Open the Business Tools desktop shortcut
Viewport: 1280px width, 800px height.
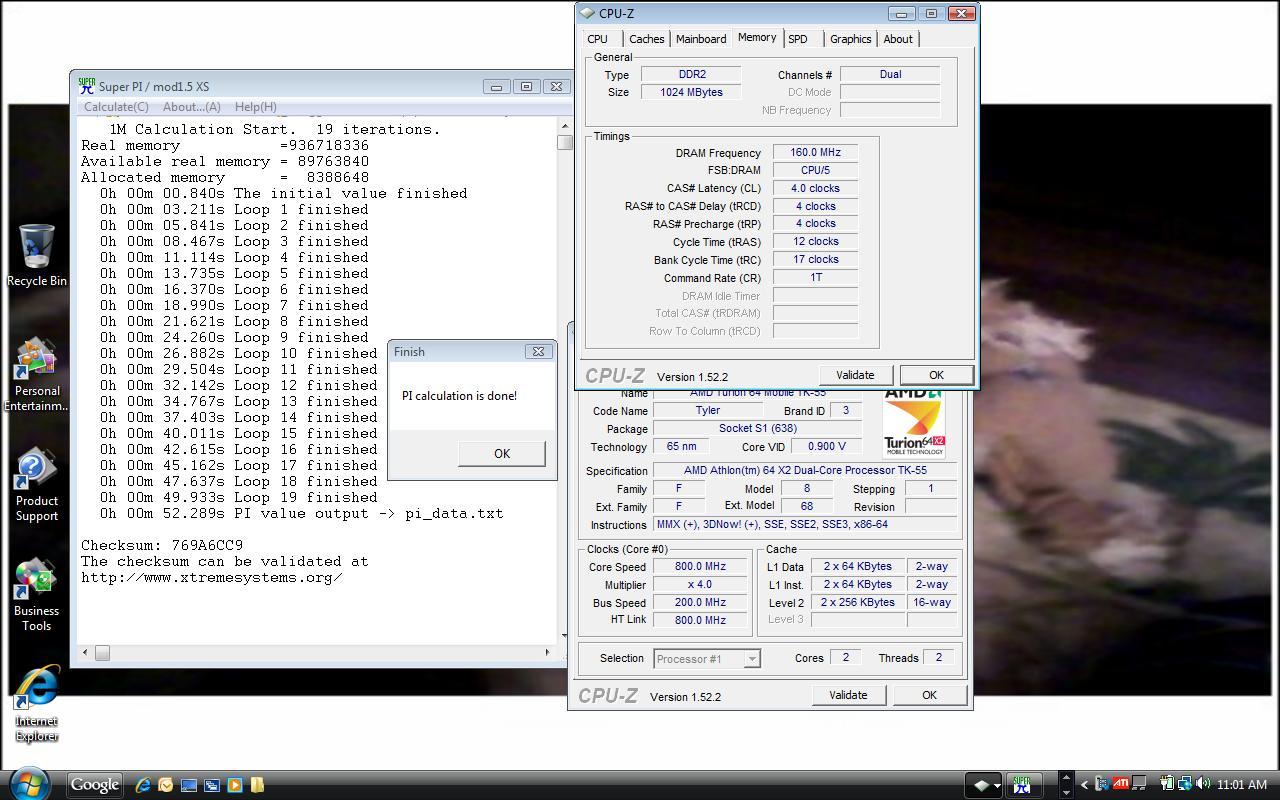tap(37, 596)
